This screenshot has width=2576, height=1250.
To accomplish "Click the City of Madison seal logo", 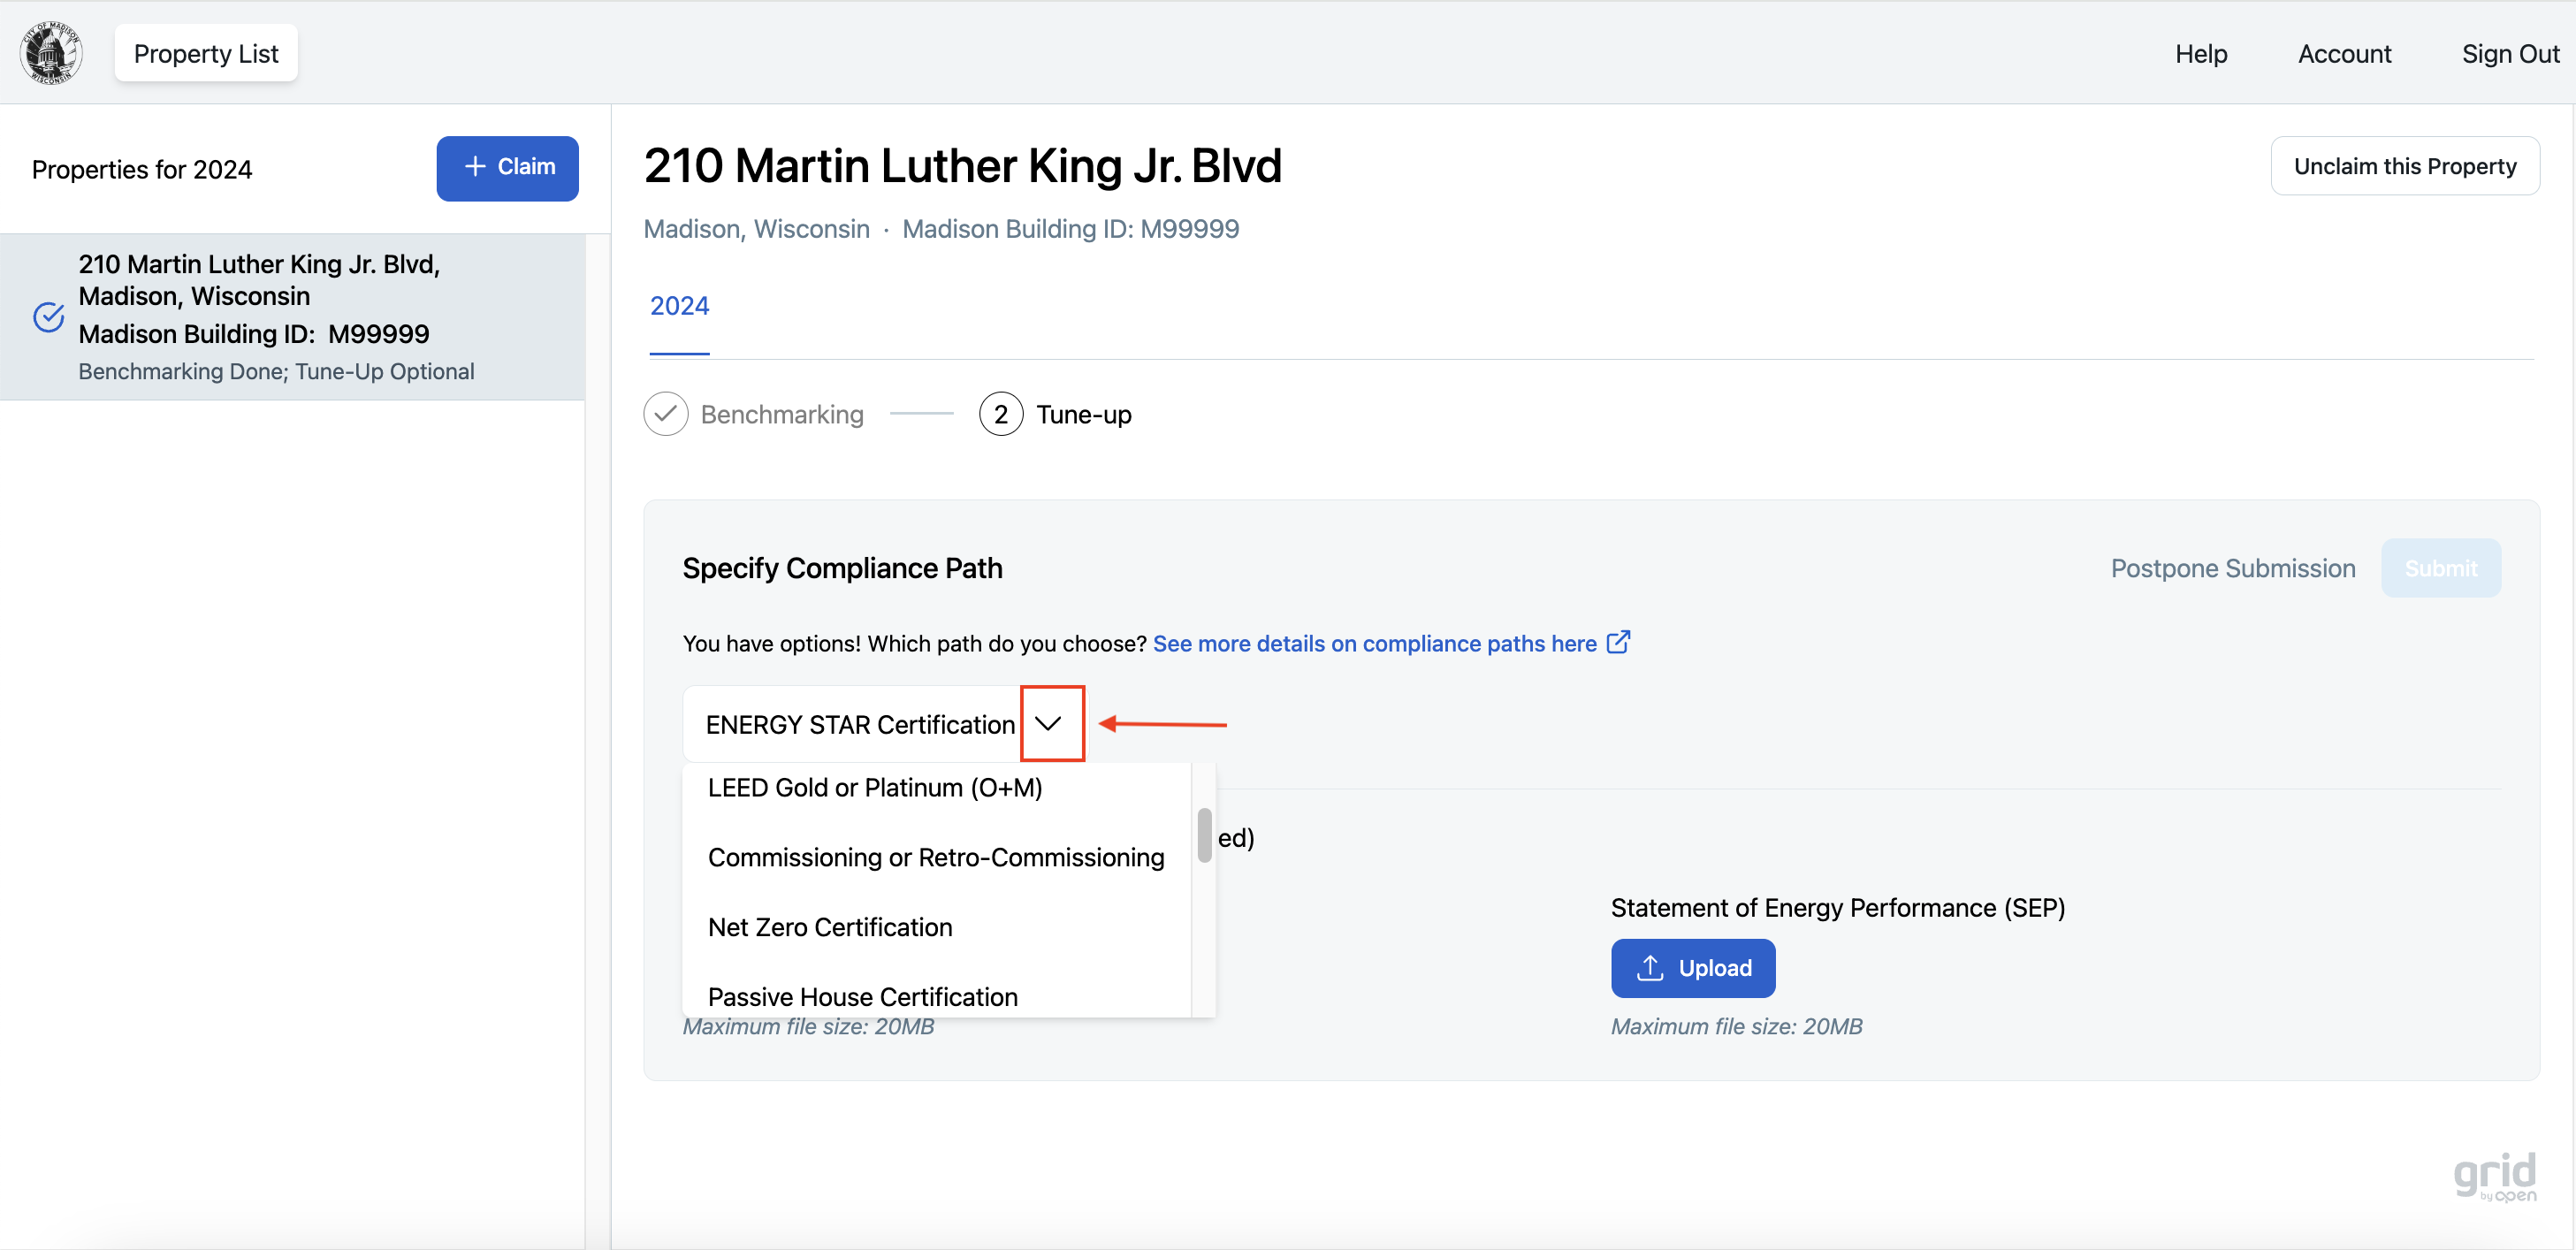I will [50, 53].
